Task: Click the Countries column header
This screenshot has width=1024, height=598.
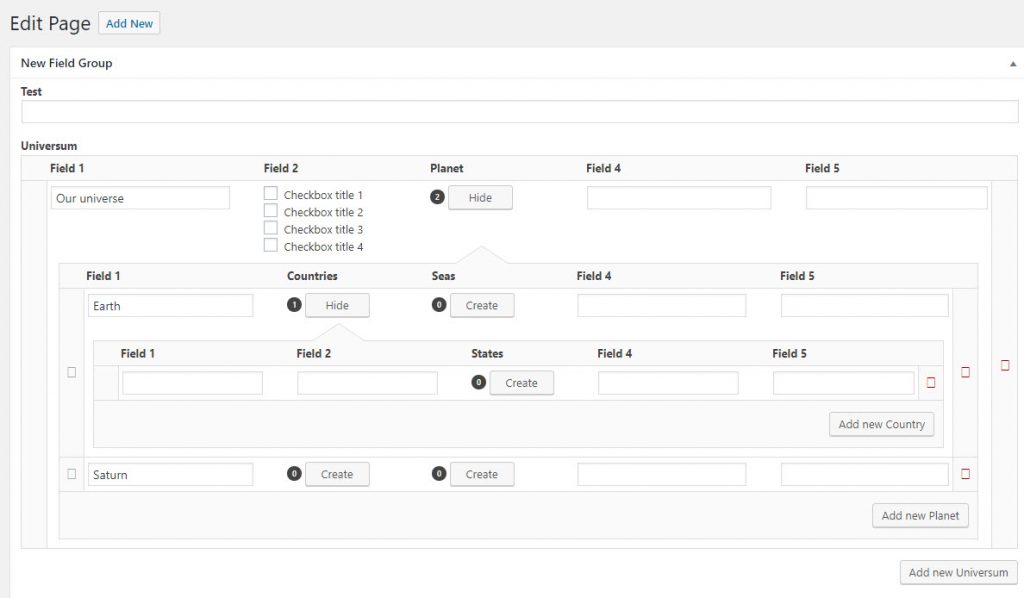Action: pos(312,275)
